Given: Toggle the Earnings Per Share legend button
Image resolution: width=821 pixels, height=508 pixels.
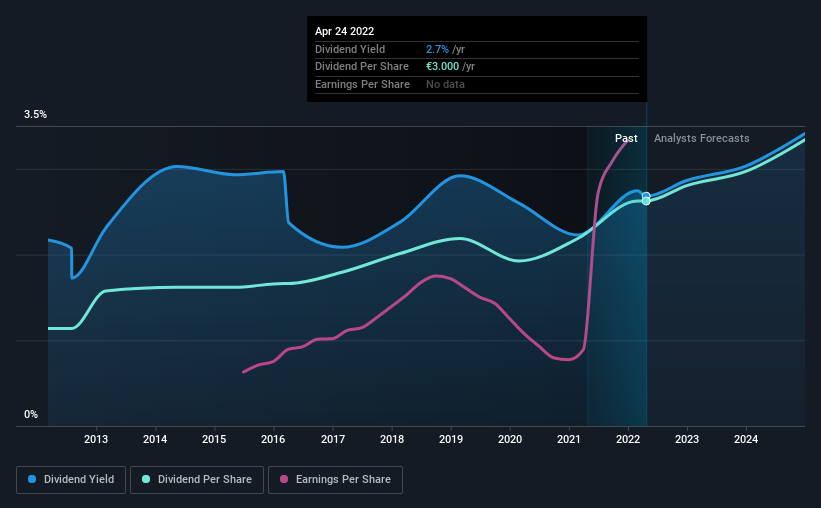Looking at the screenshot, I should pyautogui.click(x=335, y=480).
